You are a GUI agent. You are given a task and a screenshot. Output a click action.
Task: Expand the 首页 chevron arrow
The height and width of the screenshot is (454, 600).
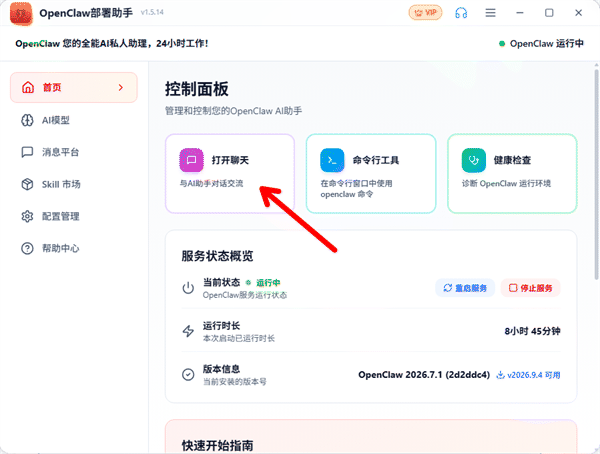coord(121,87)
